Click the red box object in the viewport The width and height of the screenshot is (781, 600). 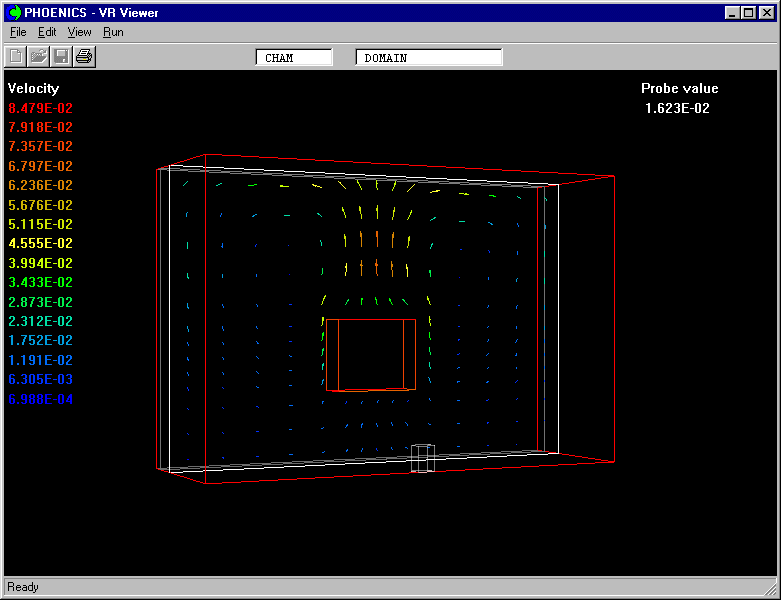(x=370, y=355)
